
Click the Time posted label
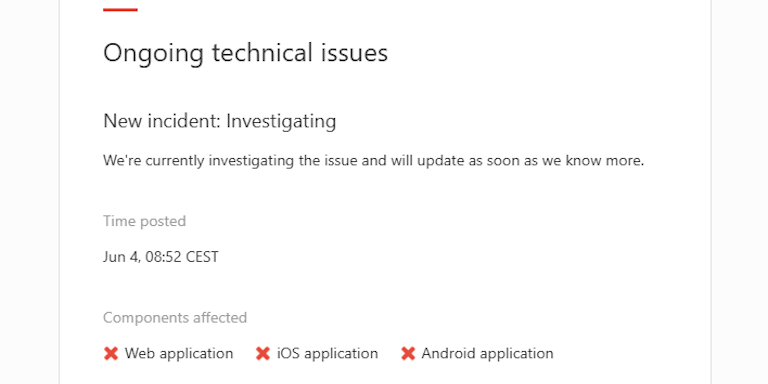pyautogui.click(x=144, y=221)
